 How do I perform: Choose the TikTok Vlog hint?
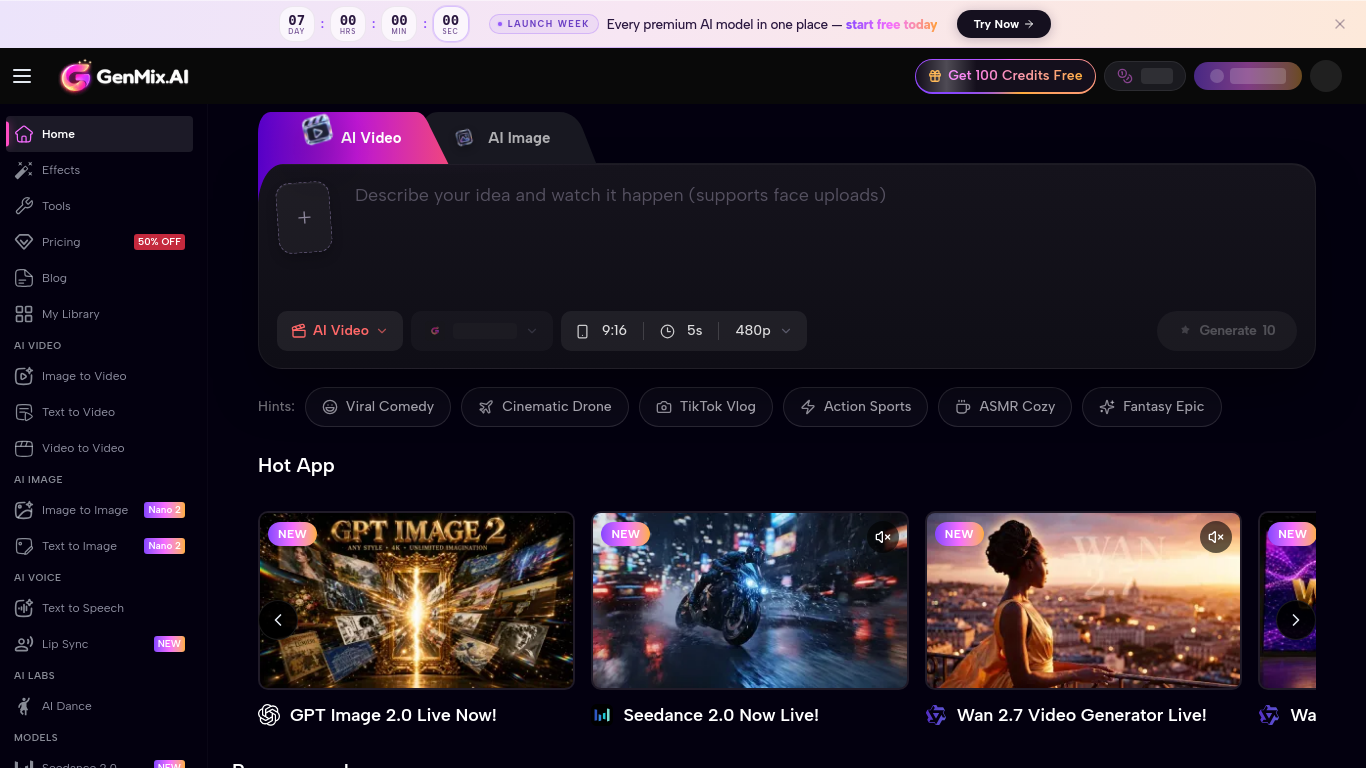pos(706,407)
